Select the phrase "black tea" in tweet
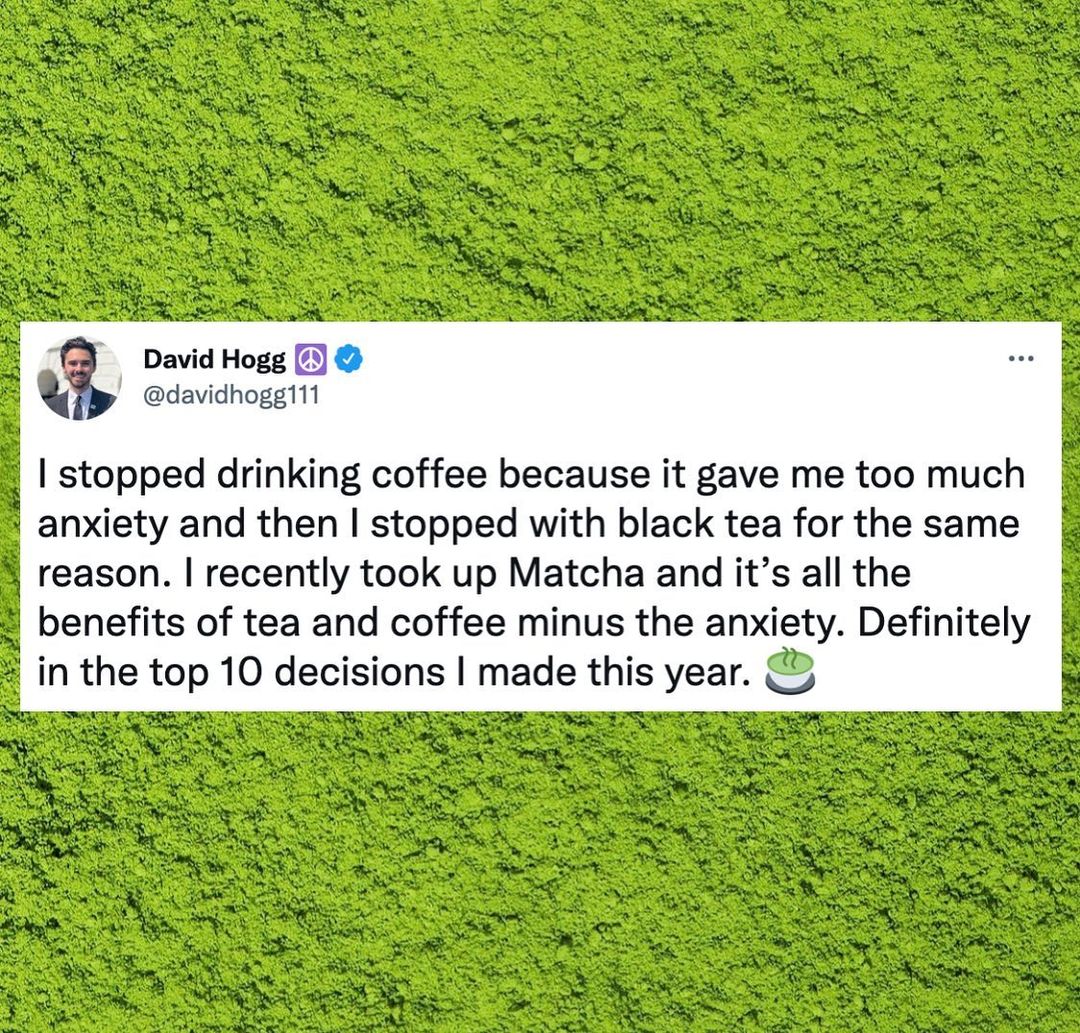Viewport: 1080px width, 1033px height. pyautogui.click(x=700, y=523)
